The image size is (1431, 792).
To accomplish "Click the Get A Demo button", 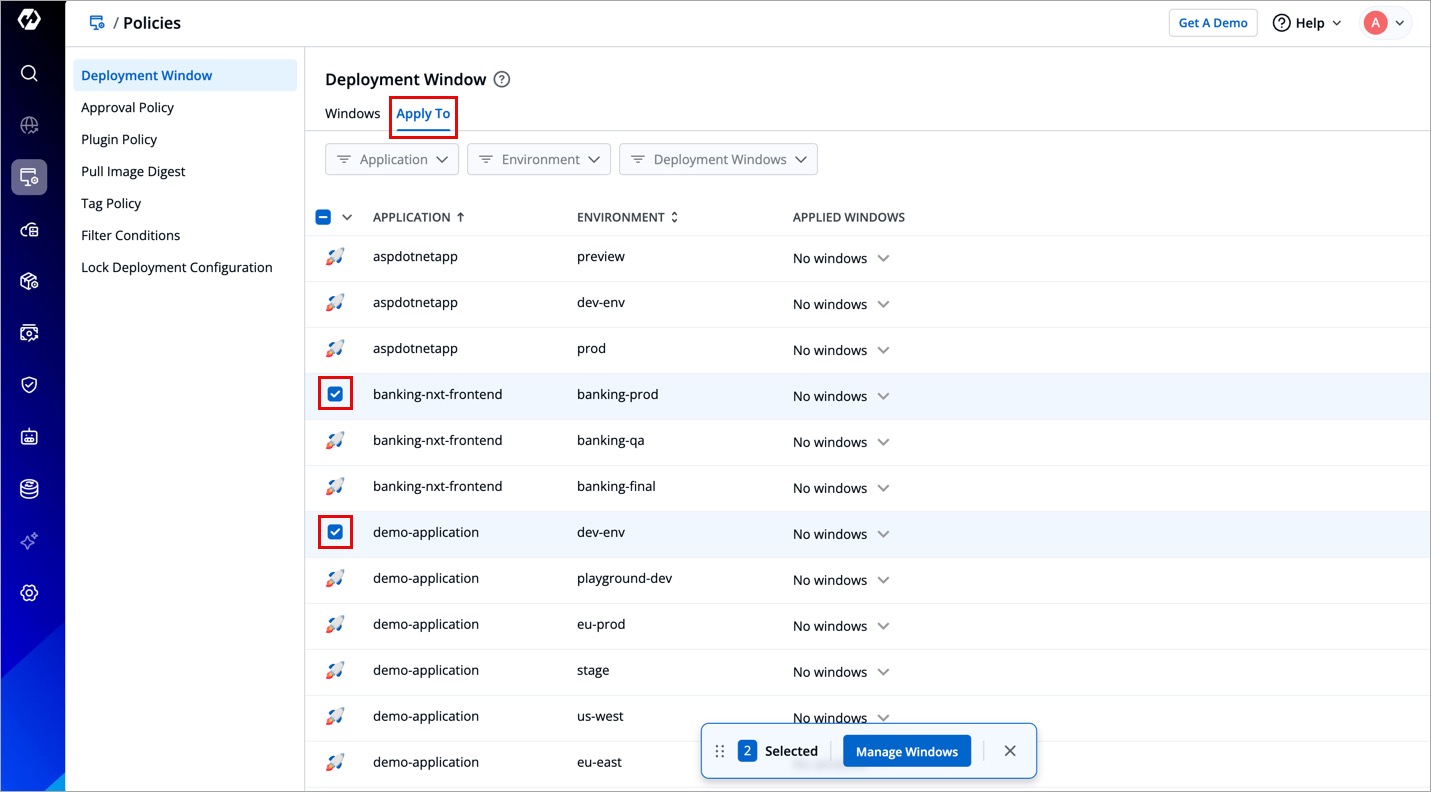I will click(x=1212, y=23).
